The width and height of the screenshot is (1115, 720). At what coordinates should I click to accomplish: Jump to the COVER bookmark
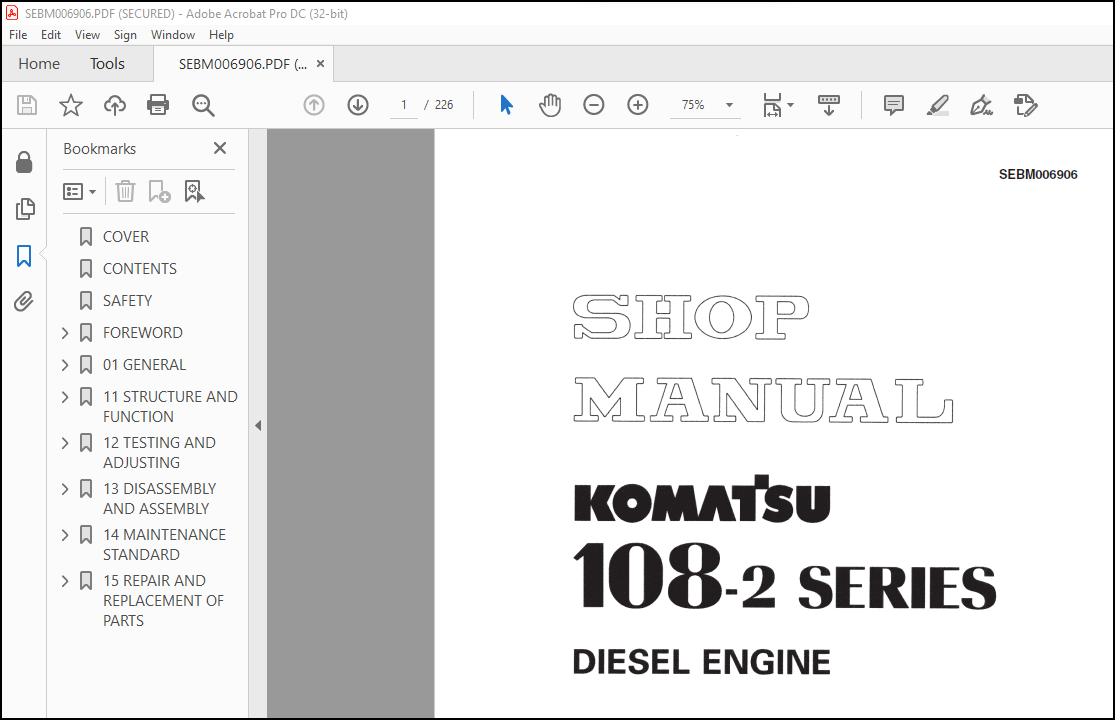point(126,237)
